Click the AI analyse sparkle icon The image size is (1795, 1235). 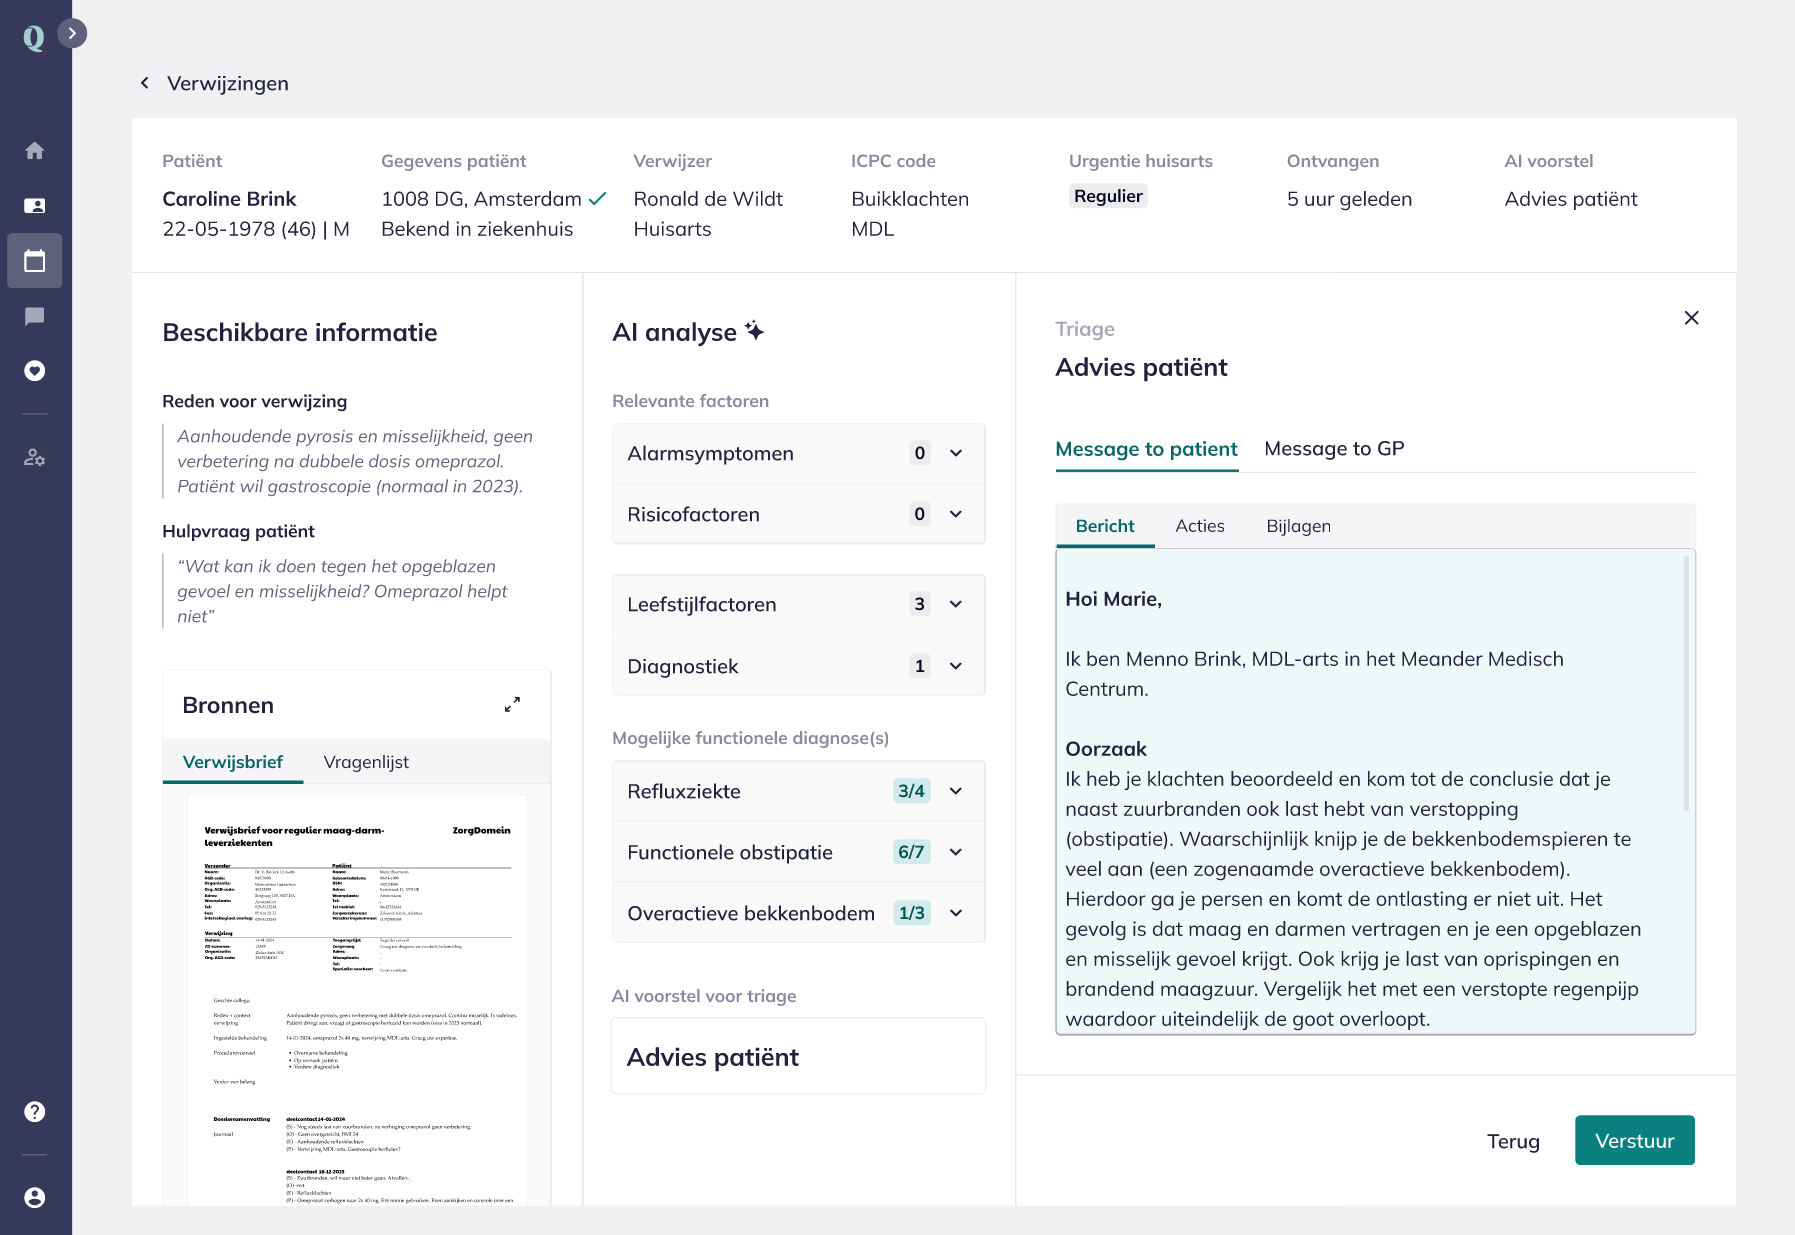pos(755,331)
